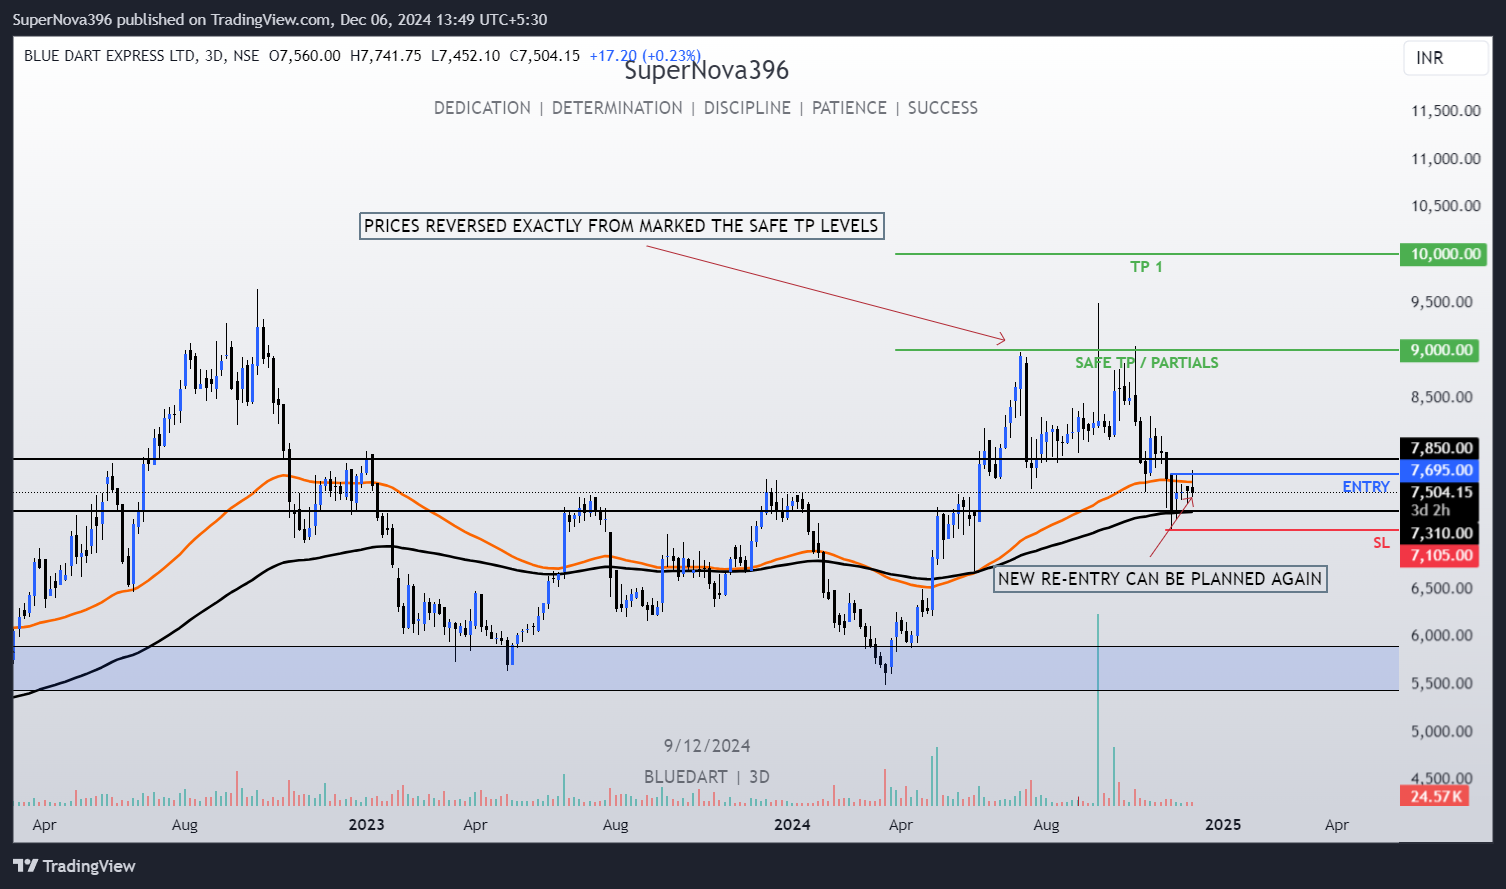Screen dimensions: 1506x889
Task: Click the BLUE DART EXPRESS LTD symbol title
Action: pyautogui.click(x=110, y=56)
